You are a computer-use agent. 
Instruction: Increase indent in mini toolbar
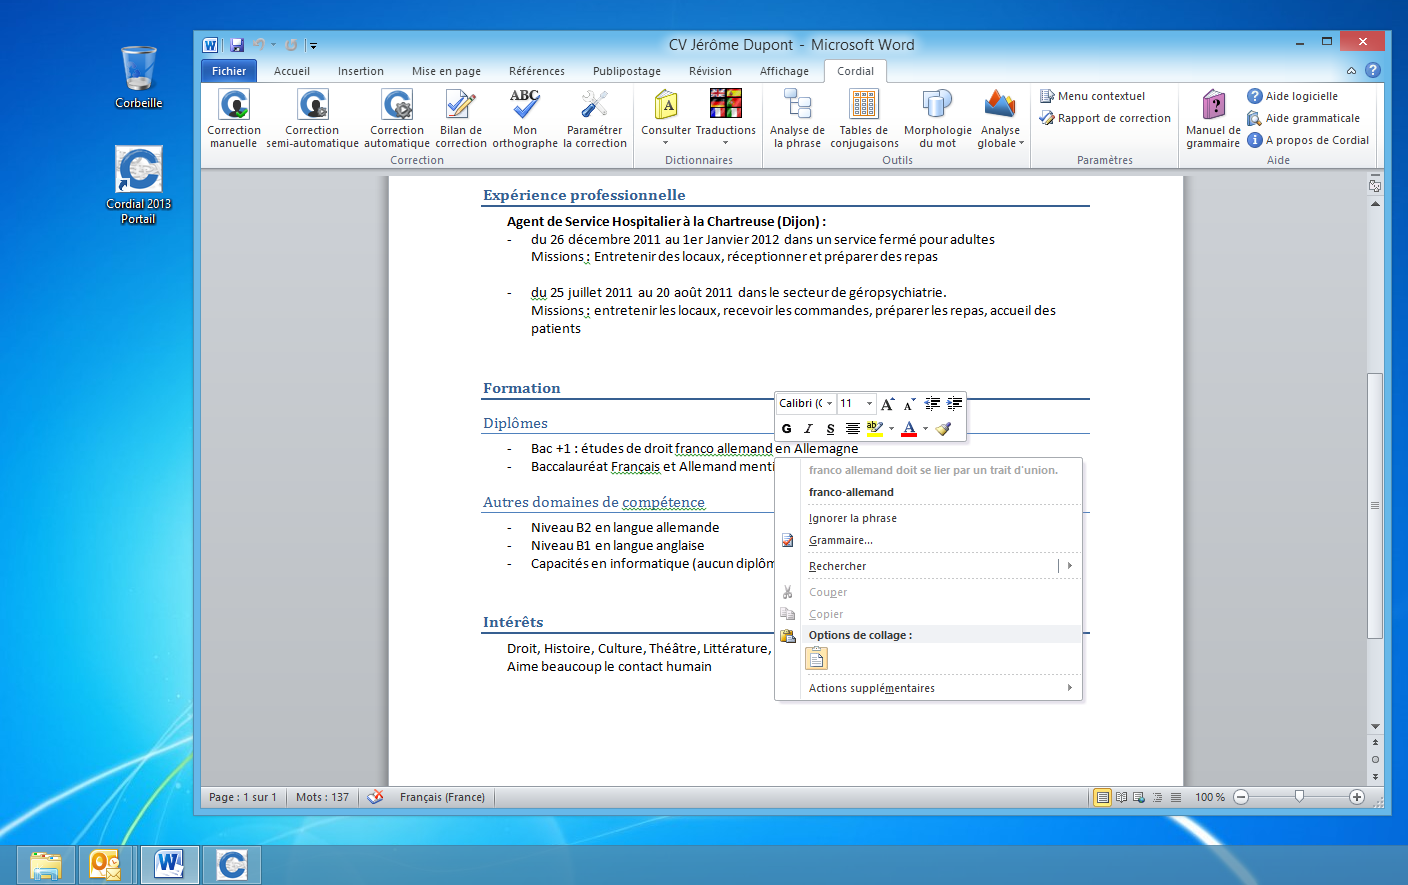(955, 404)
